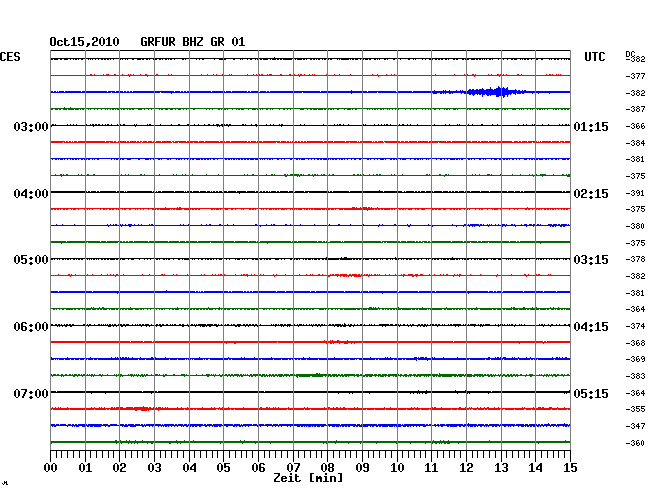Click minute tick label 00
Screen dimensions: 650x494
(51, 468)
